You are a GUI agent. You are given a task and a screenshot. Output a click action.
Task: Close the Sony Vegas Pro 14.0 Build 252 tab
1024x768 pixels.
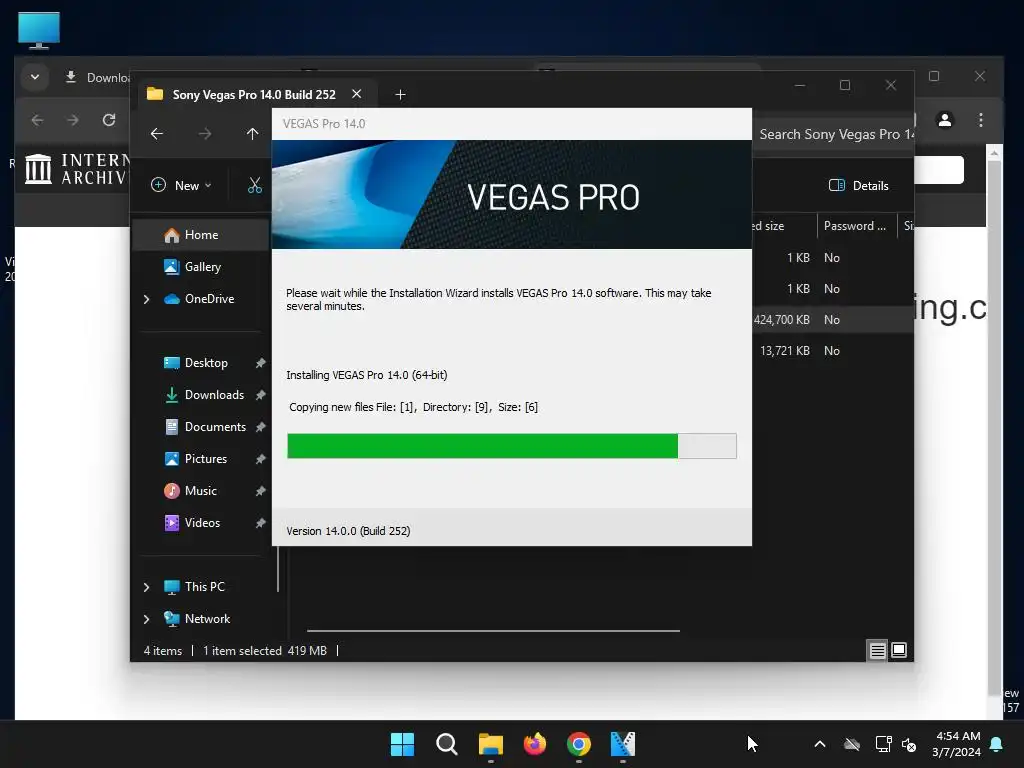point(357,94)
